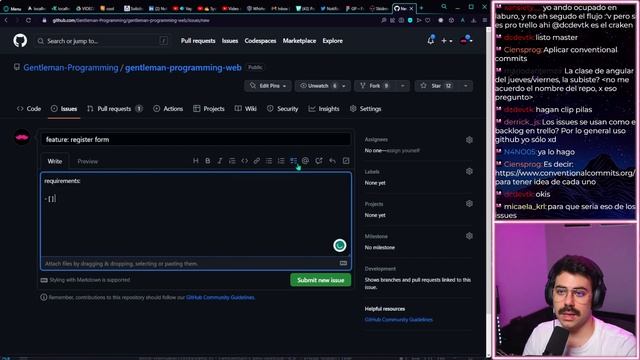Open the browser Menu button
640x360 pixels.
(x=12, y=8)
